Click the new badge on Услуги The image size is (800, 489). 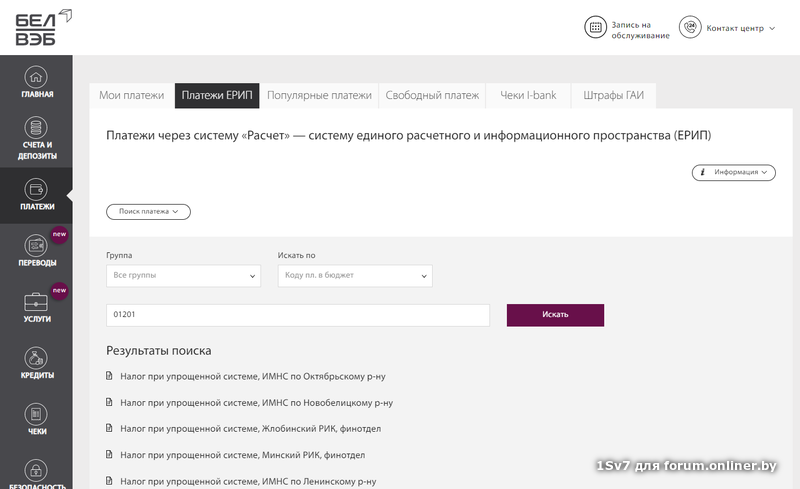tap(60, 290)
